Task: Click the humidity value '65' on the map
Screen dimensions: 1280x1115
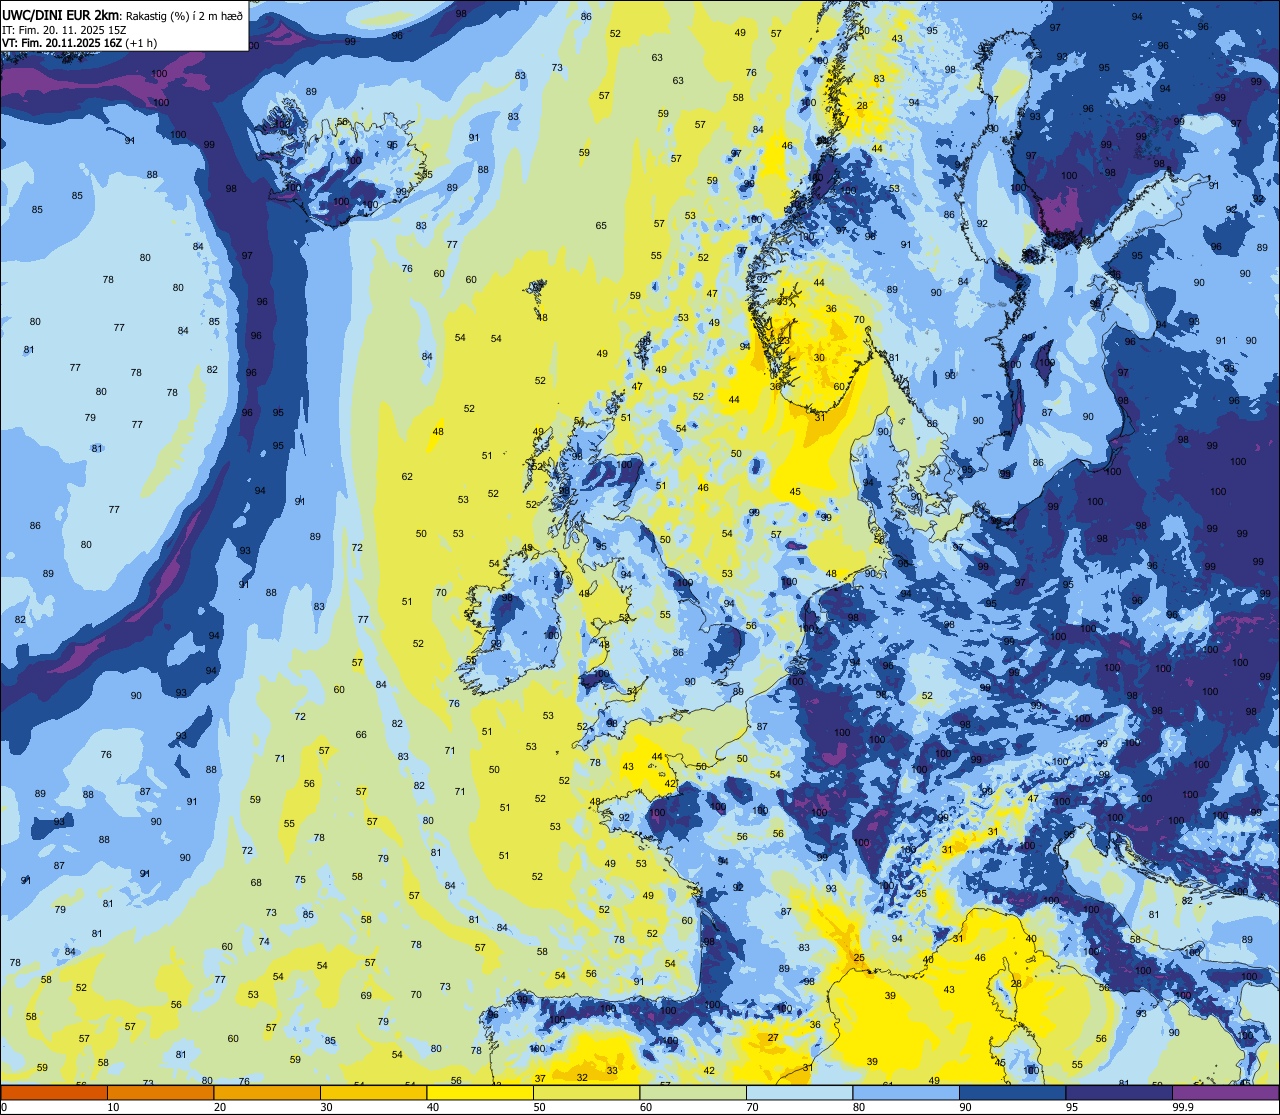Action: [x=601, y=225]
